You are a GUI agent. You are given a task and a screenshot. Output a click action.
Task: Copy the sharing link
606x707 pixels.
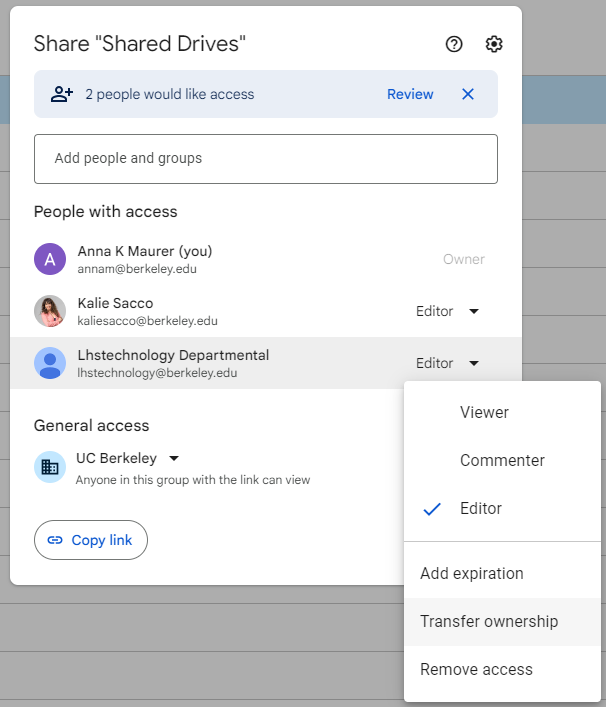tap(91, 540)
